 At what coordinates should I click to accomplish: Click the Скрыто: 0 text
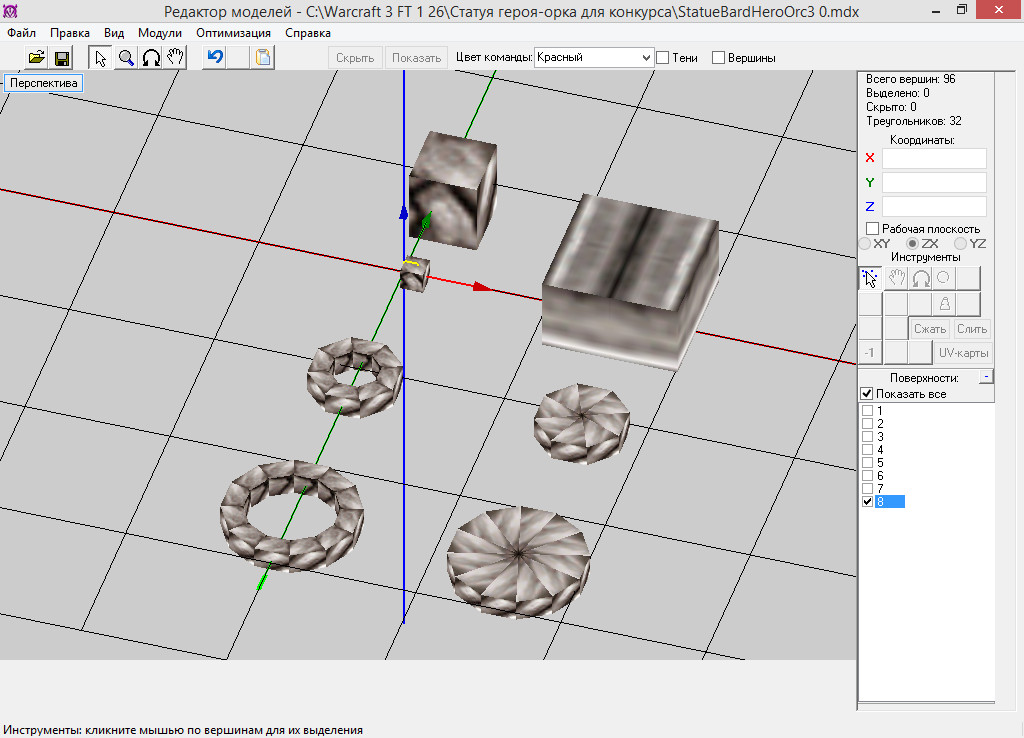[x=891, y=107]
